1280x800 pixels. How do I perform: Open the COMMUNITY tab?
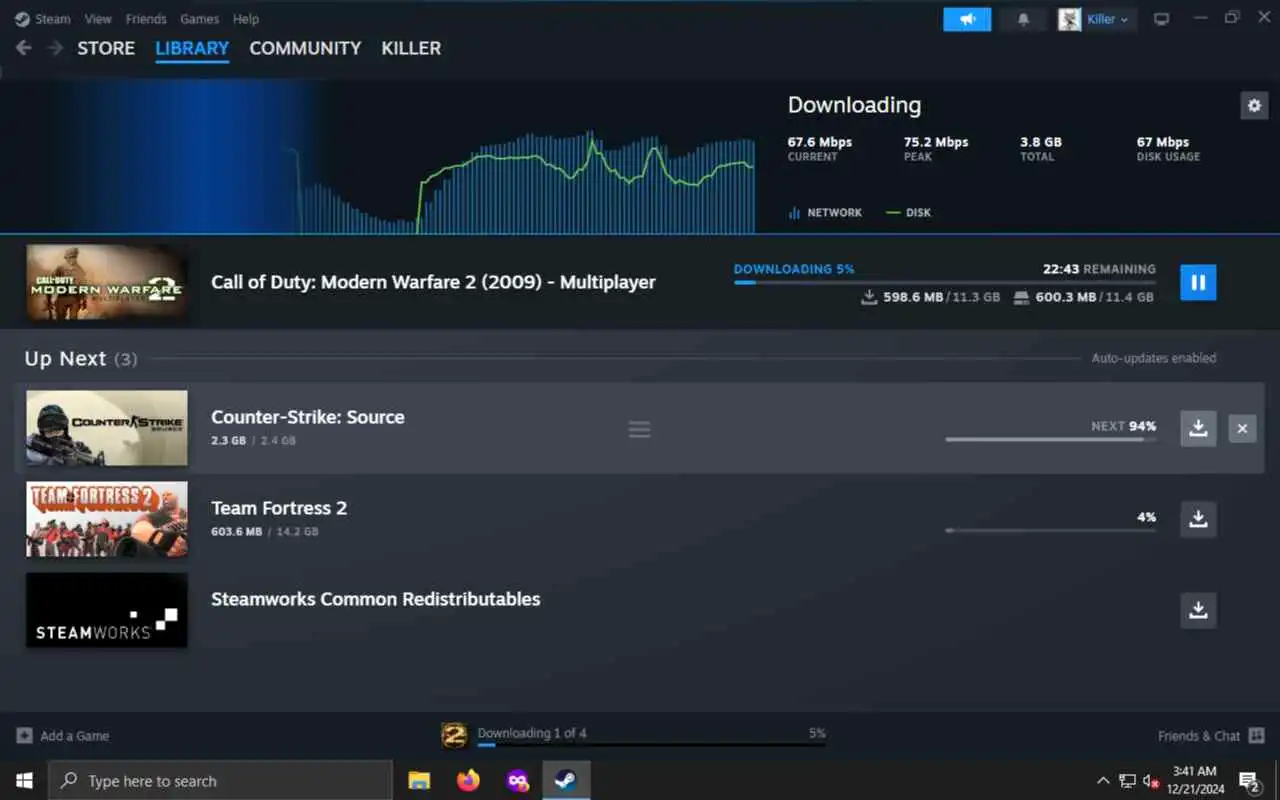coord(305,48)
